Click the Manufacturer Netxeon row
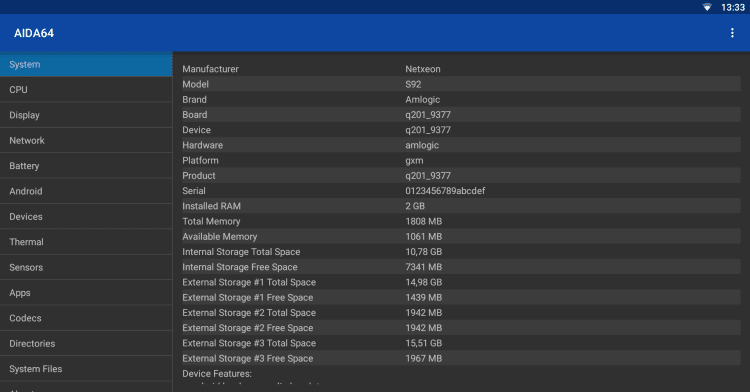The height and width of the screenshot is (392, 750). click(461, 69)
